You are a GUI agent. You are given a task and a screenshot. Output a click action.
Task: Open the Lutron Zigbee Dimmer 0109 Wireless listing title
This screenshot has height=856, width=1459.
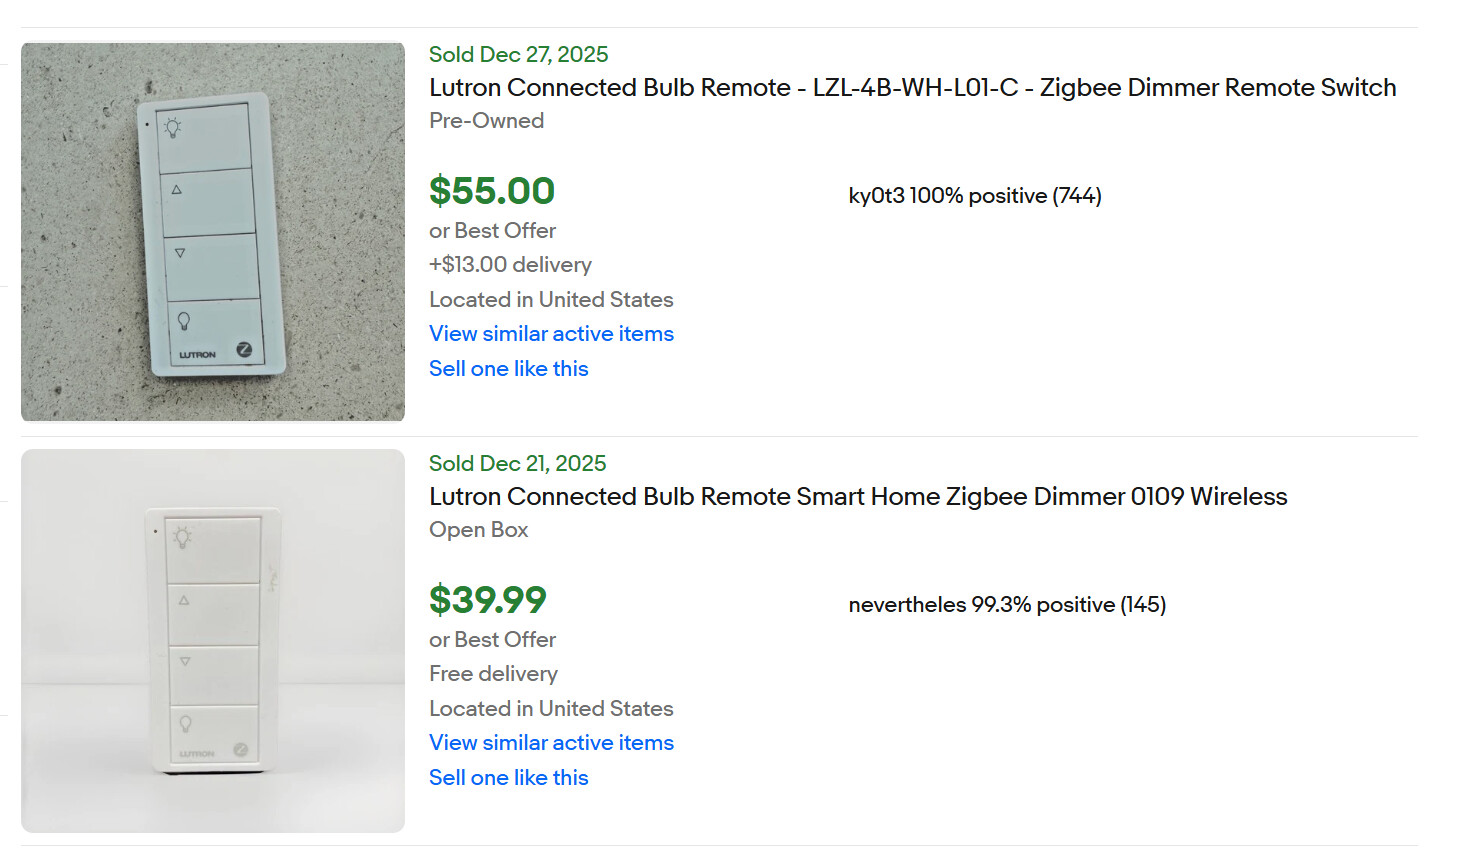[x=858, y=497]
